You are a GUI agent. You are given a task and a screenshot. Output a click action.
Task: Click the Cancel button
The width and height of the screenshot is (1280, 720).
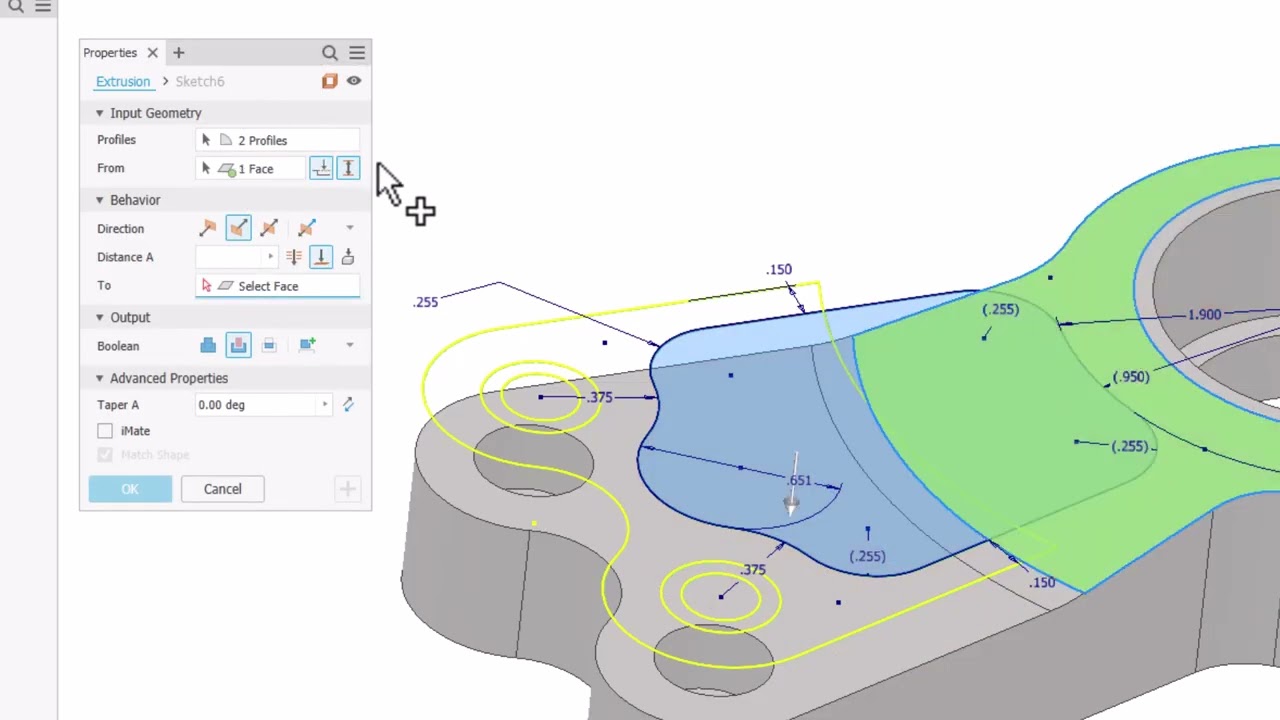coord(223,489)
